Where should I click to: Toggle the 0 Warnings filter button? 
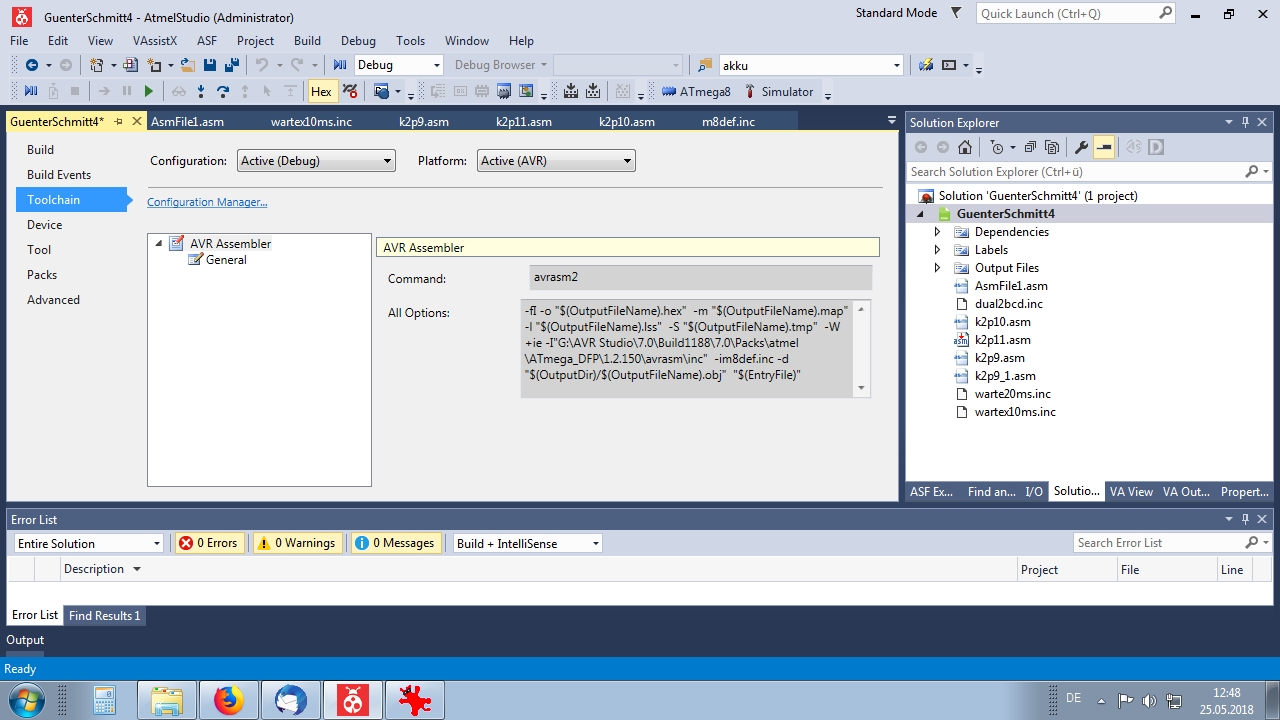[297, 543]
